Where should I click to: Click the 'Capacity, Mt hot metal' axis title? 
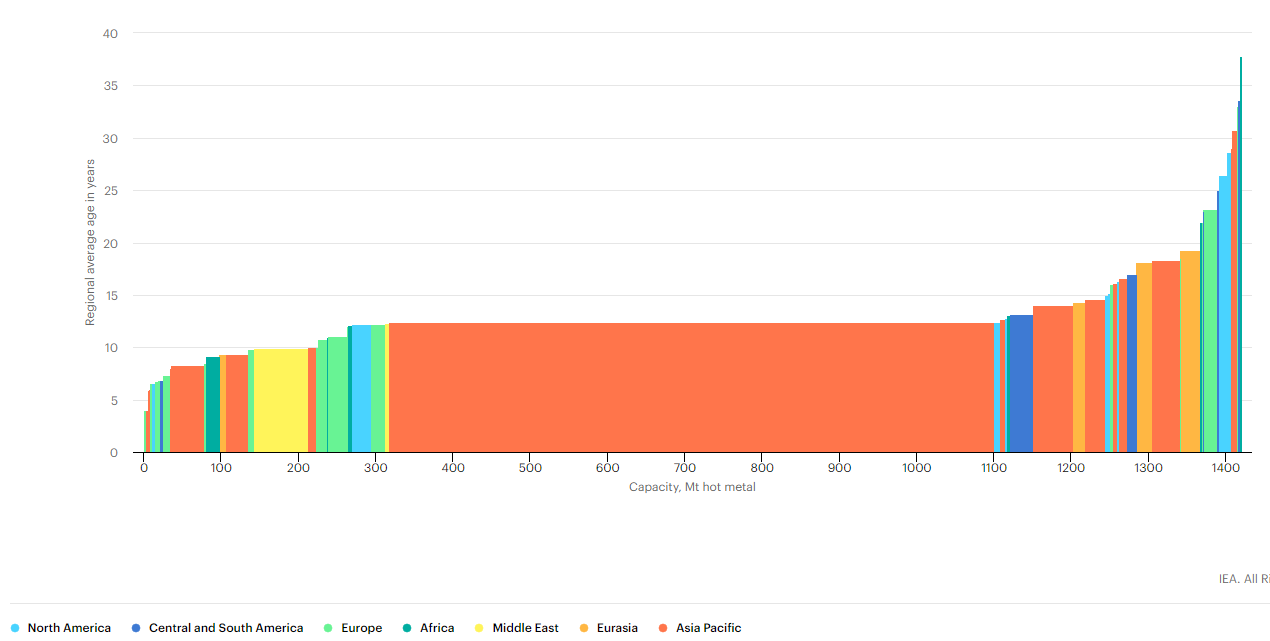[692, 487]
